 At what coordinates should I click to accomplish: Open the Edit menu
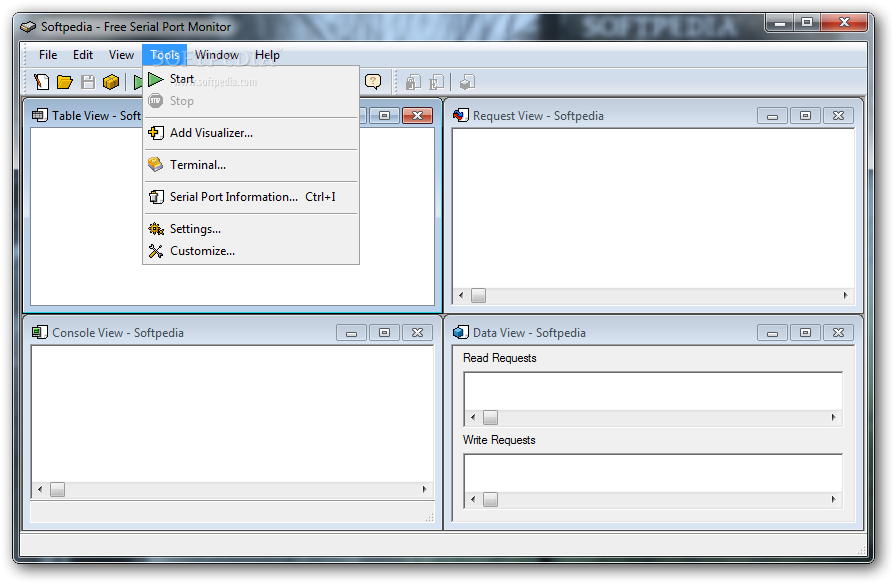[x=83, y=55]
